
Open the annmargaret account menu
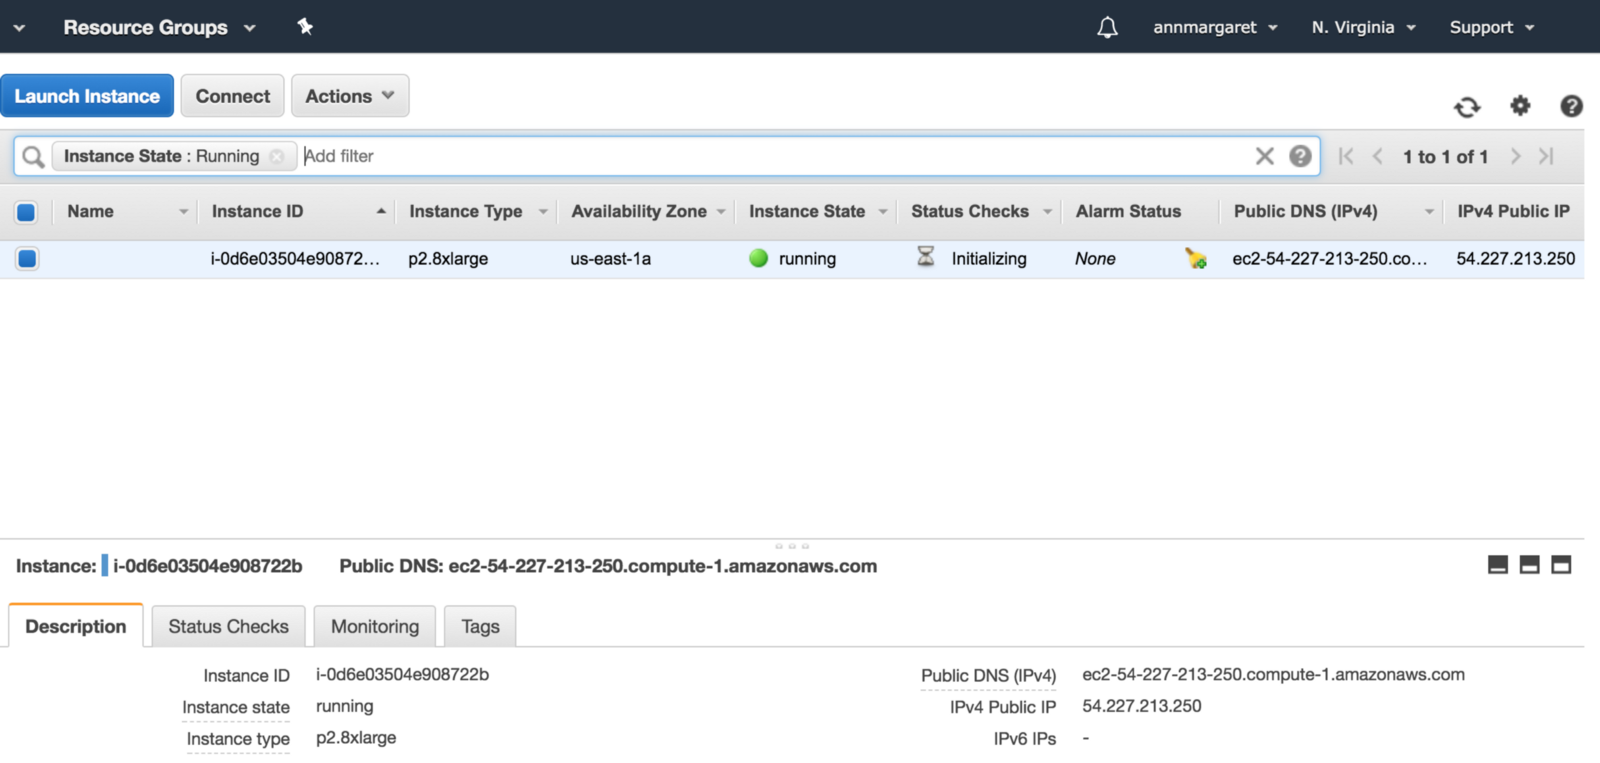1215,27
